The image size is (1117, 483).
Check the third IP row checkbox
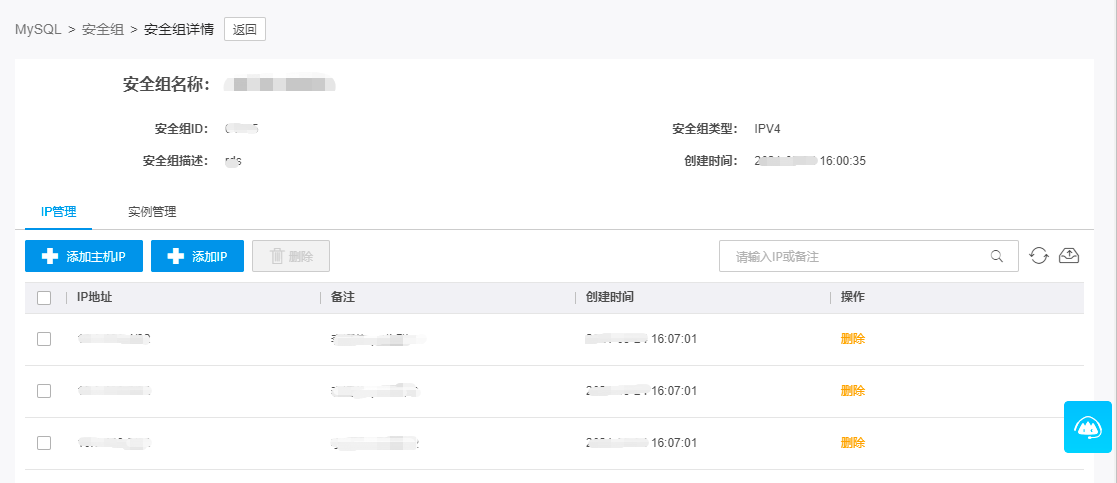tap(44, 443)
